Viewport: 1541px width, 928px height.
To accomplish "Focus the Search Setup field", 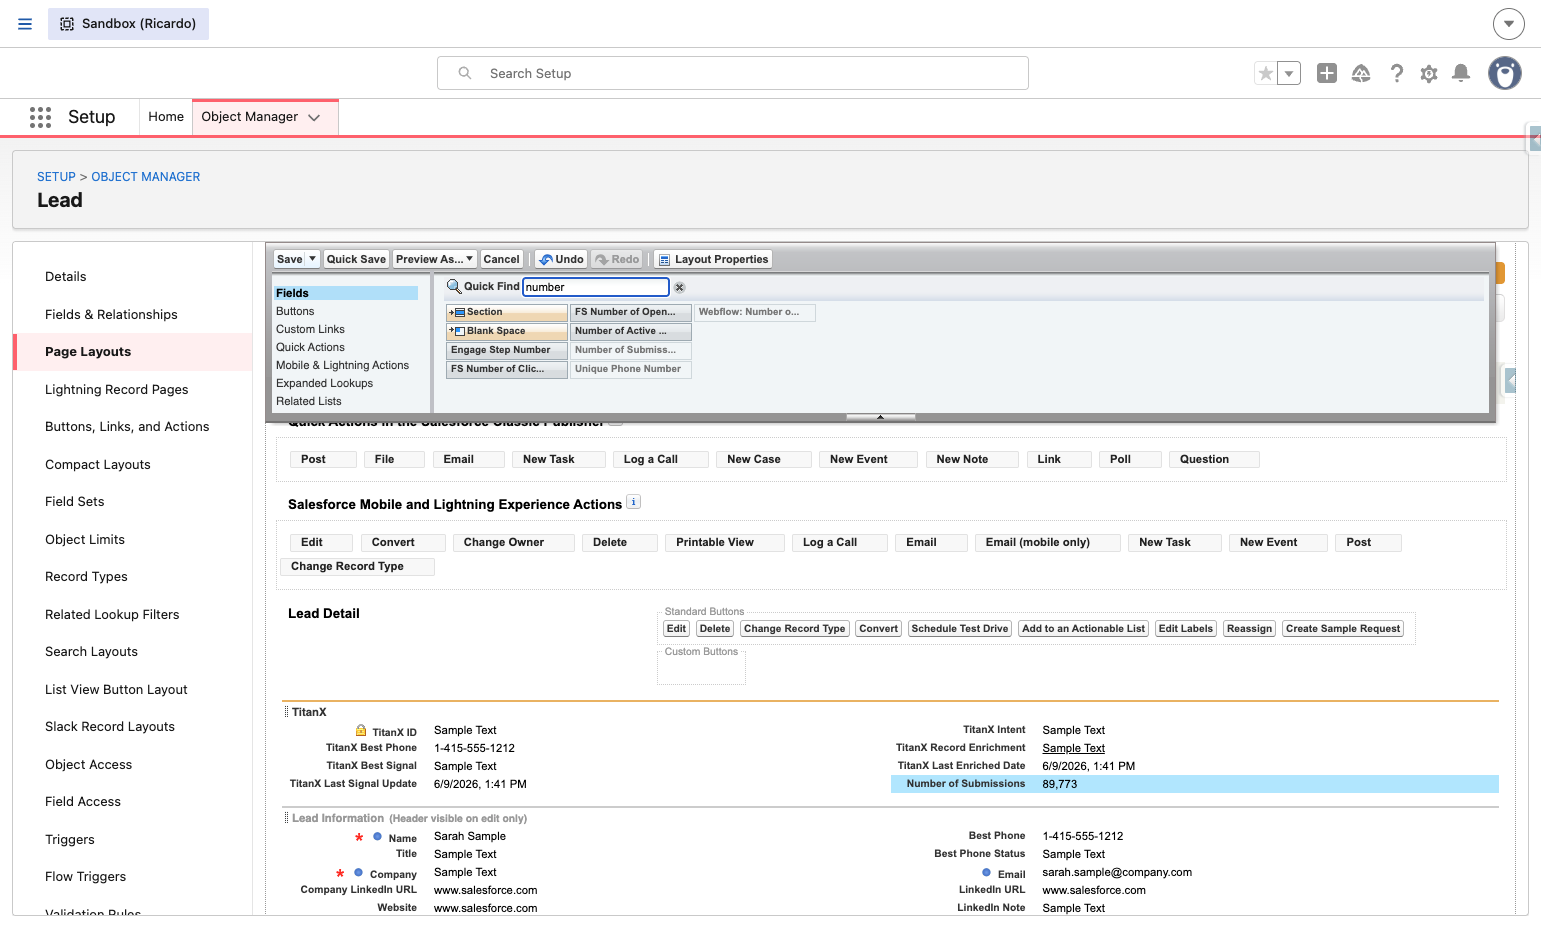I will [x=733, y=73].
